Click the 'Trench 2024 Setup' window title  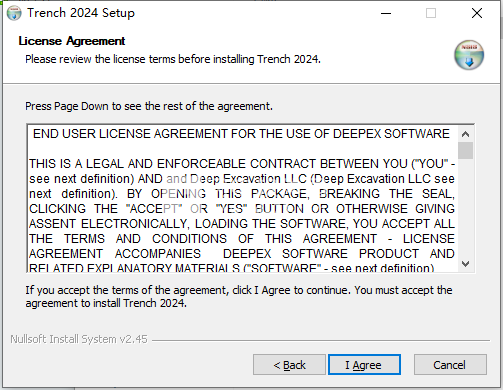pos(81,13)
